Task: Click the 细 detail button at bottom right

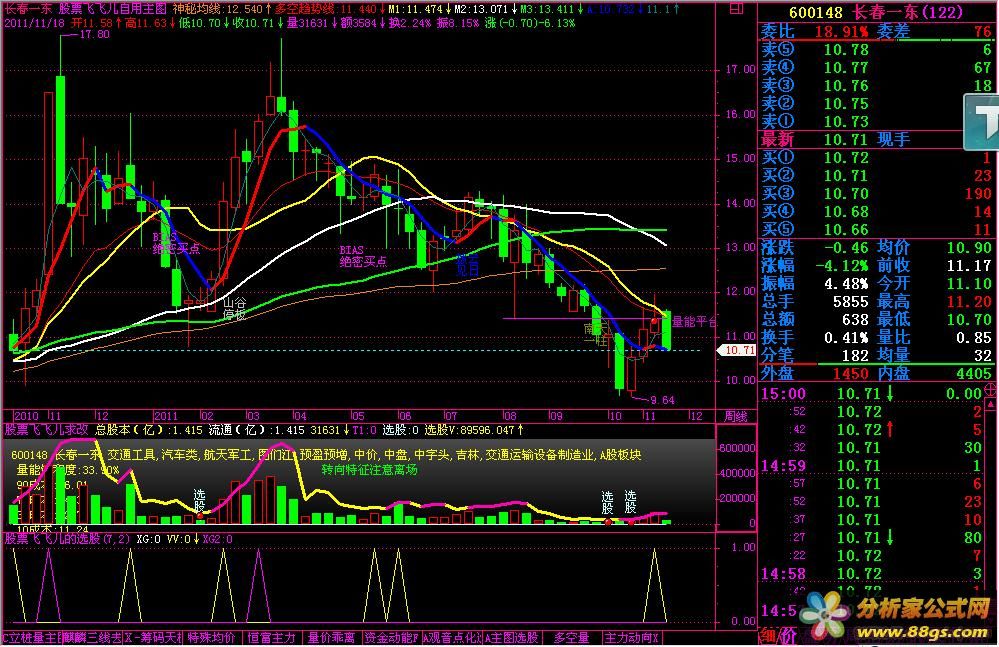Action: [770, 637]
